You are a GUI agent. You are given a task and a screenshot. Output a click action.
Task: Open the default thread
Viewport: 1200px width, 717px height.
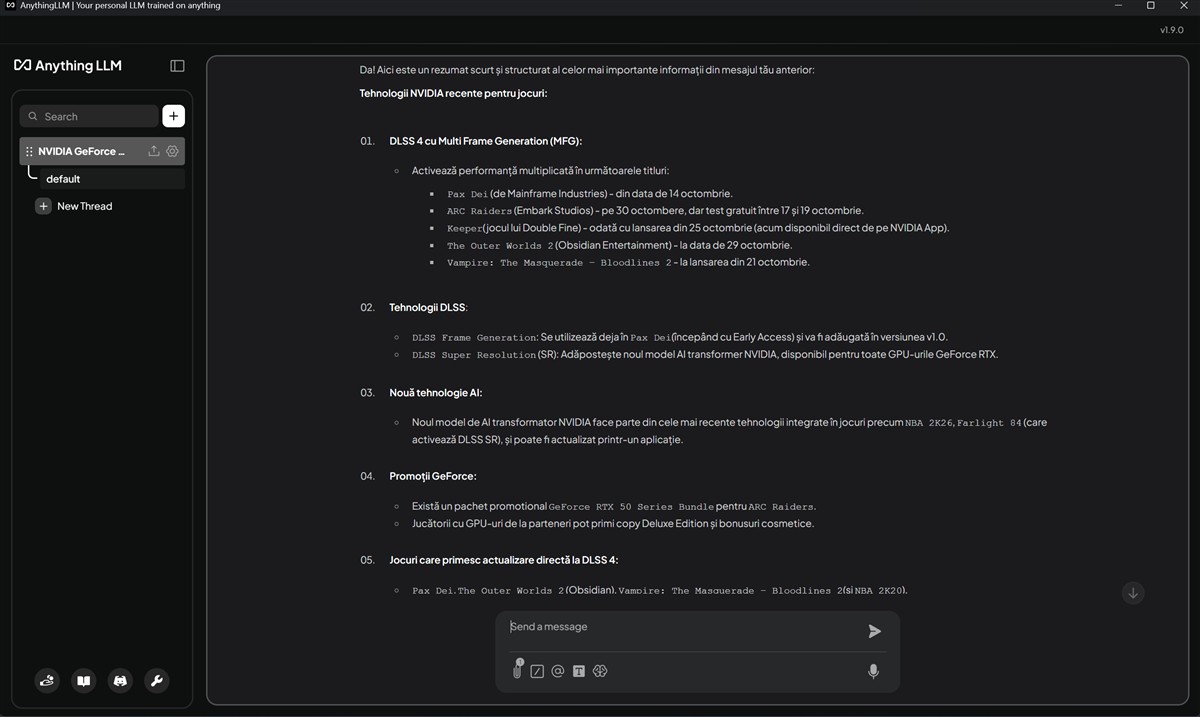[x=63, y=179]
